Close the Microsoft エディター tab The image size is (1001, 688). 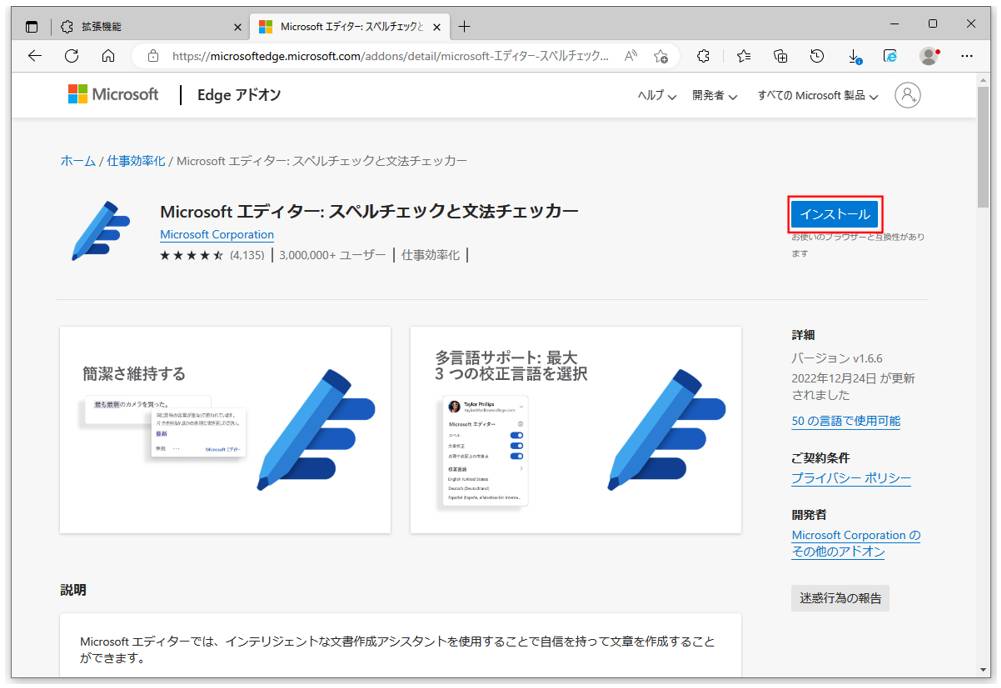437,27
